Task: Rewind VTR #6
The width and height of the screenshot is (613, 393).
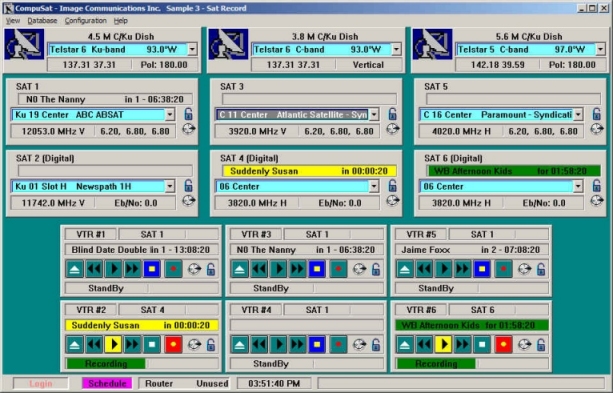Action: [424, 345]
